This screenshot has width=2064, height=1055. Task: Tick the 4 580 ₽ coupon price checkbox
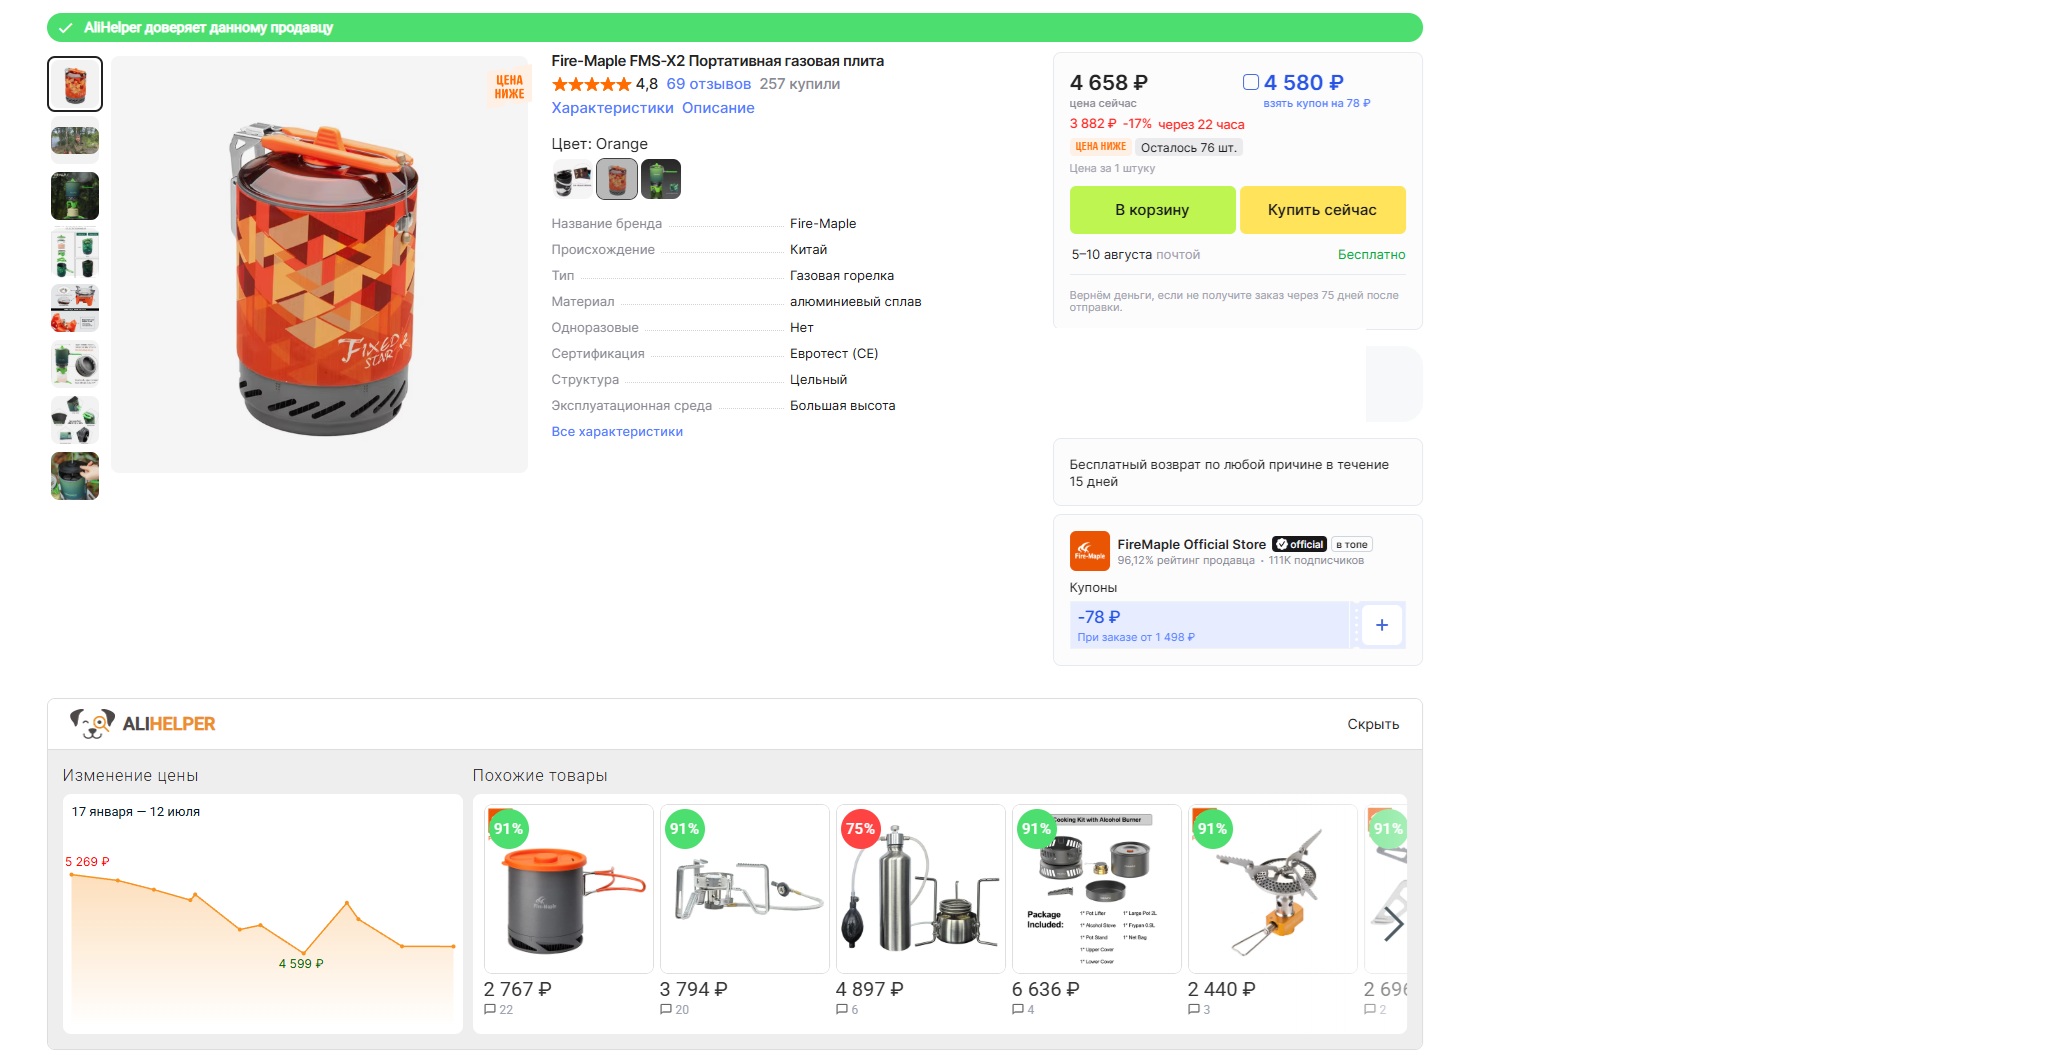click(x=1251, y=82)
